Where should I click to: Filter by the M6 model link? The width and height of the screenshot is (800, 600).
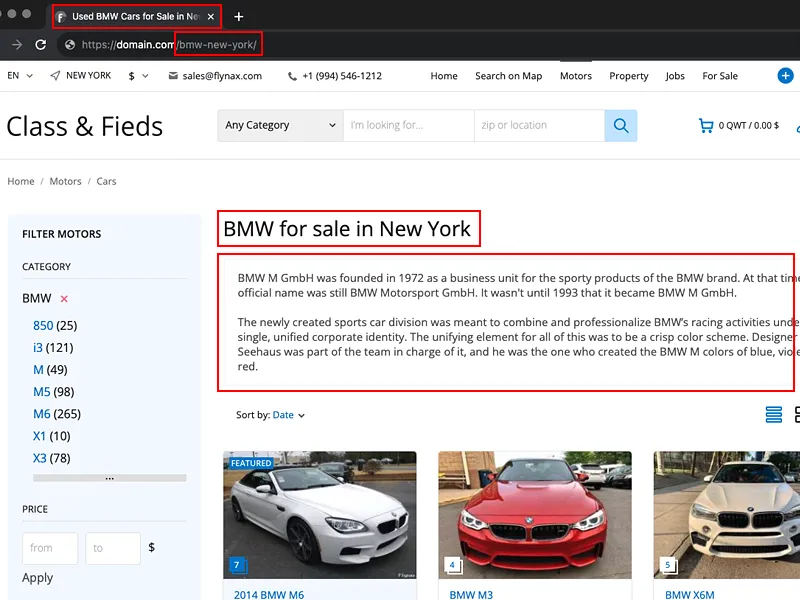(42, 414)
